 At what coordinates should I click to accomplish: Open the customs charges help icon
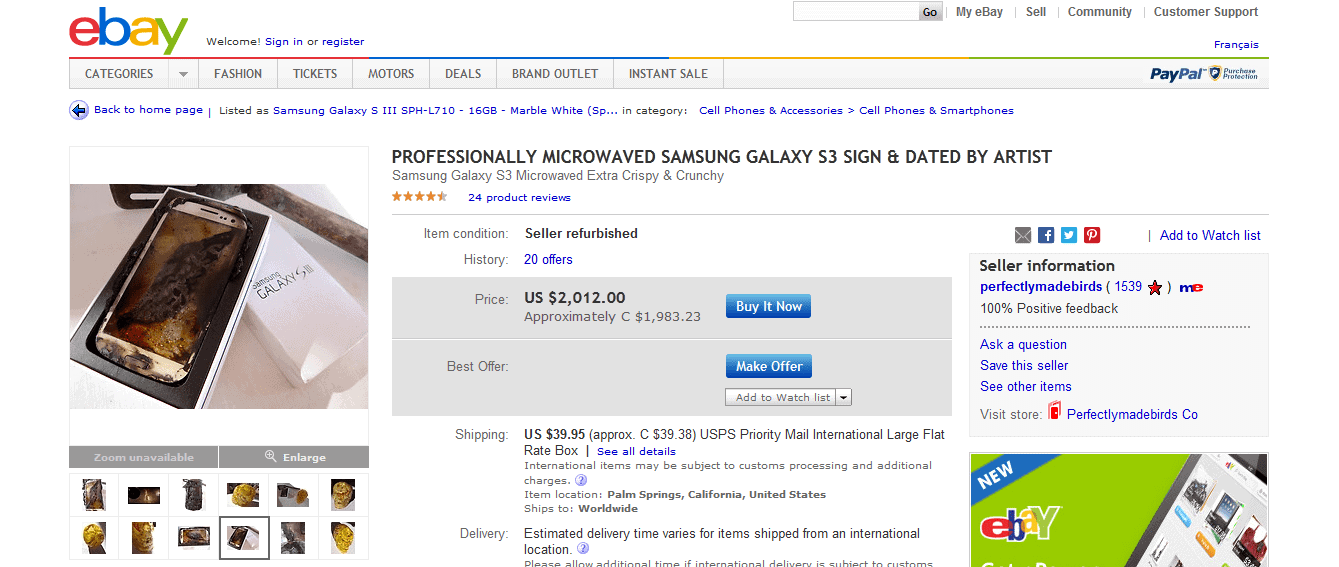(581, 480)
